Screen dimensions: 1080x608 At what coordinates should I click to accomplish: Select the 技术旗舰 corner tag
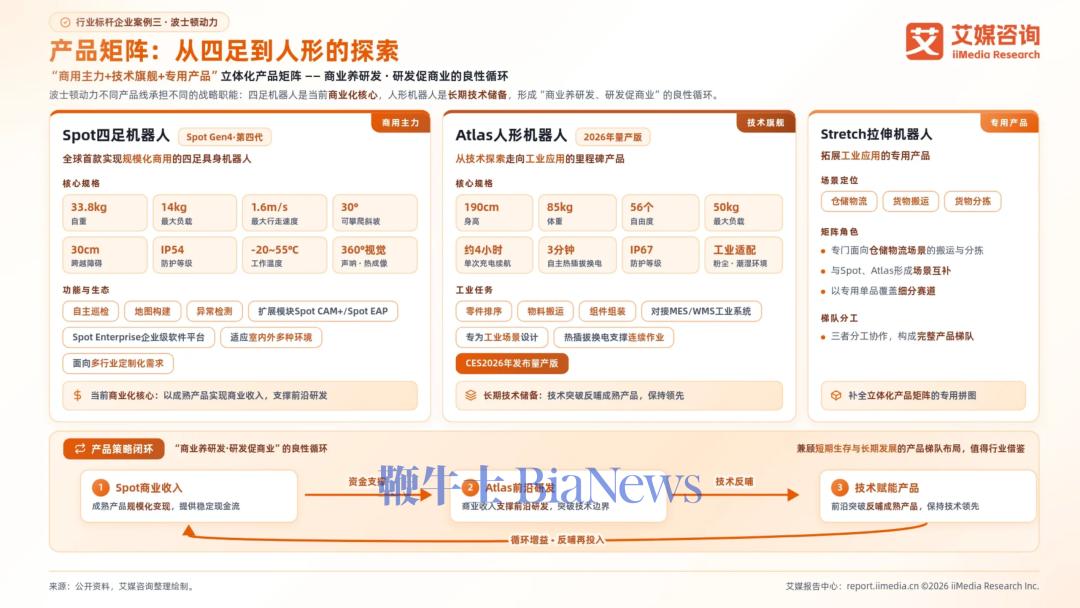[x=765, y=122]
